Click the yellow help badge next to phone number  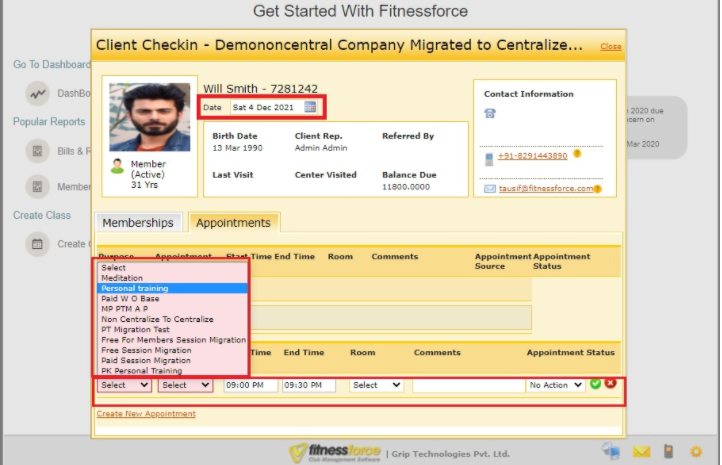coord(577,154)
